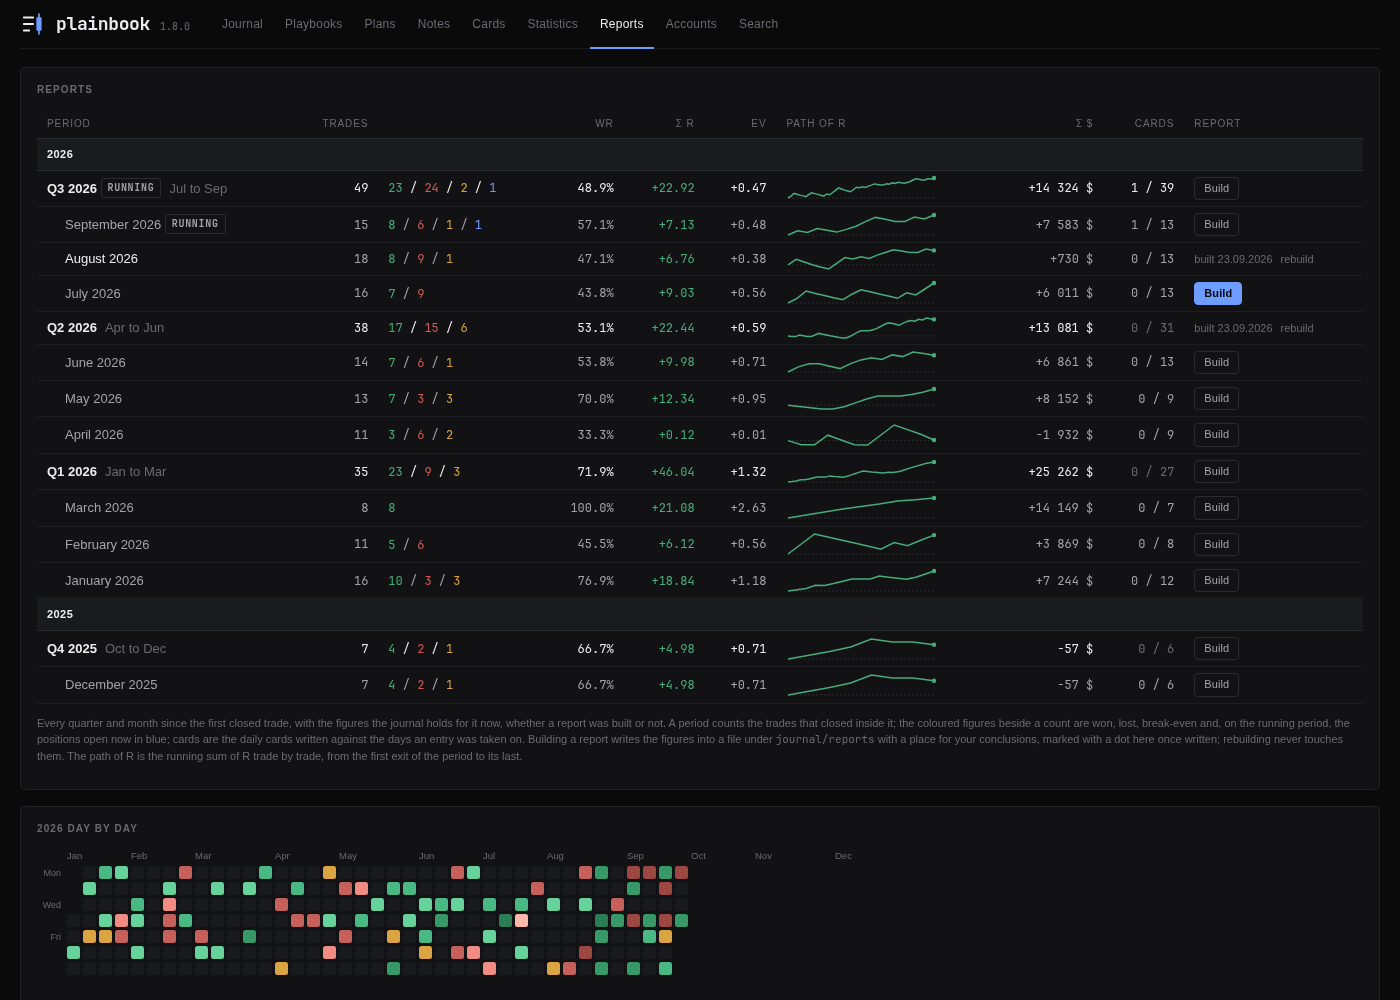Switch to the Statistics tab

[x=552, y=24]
